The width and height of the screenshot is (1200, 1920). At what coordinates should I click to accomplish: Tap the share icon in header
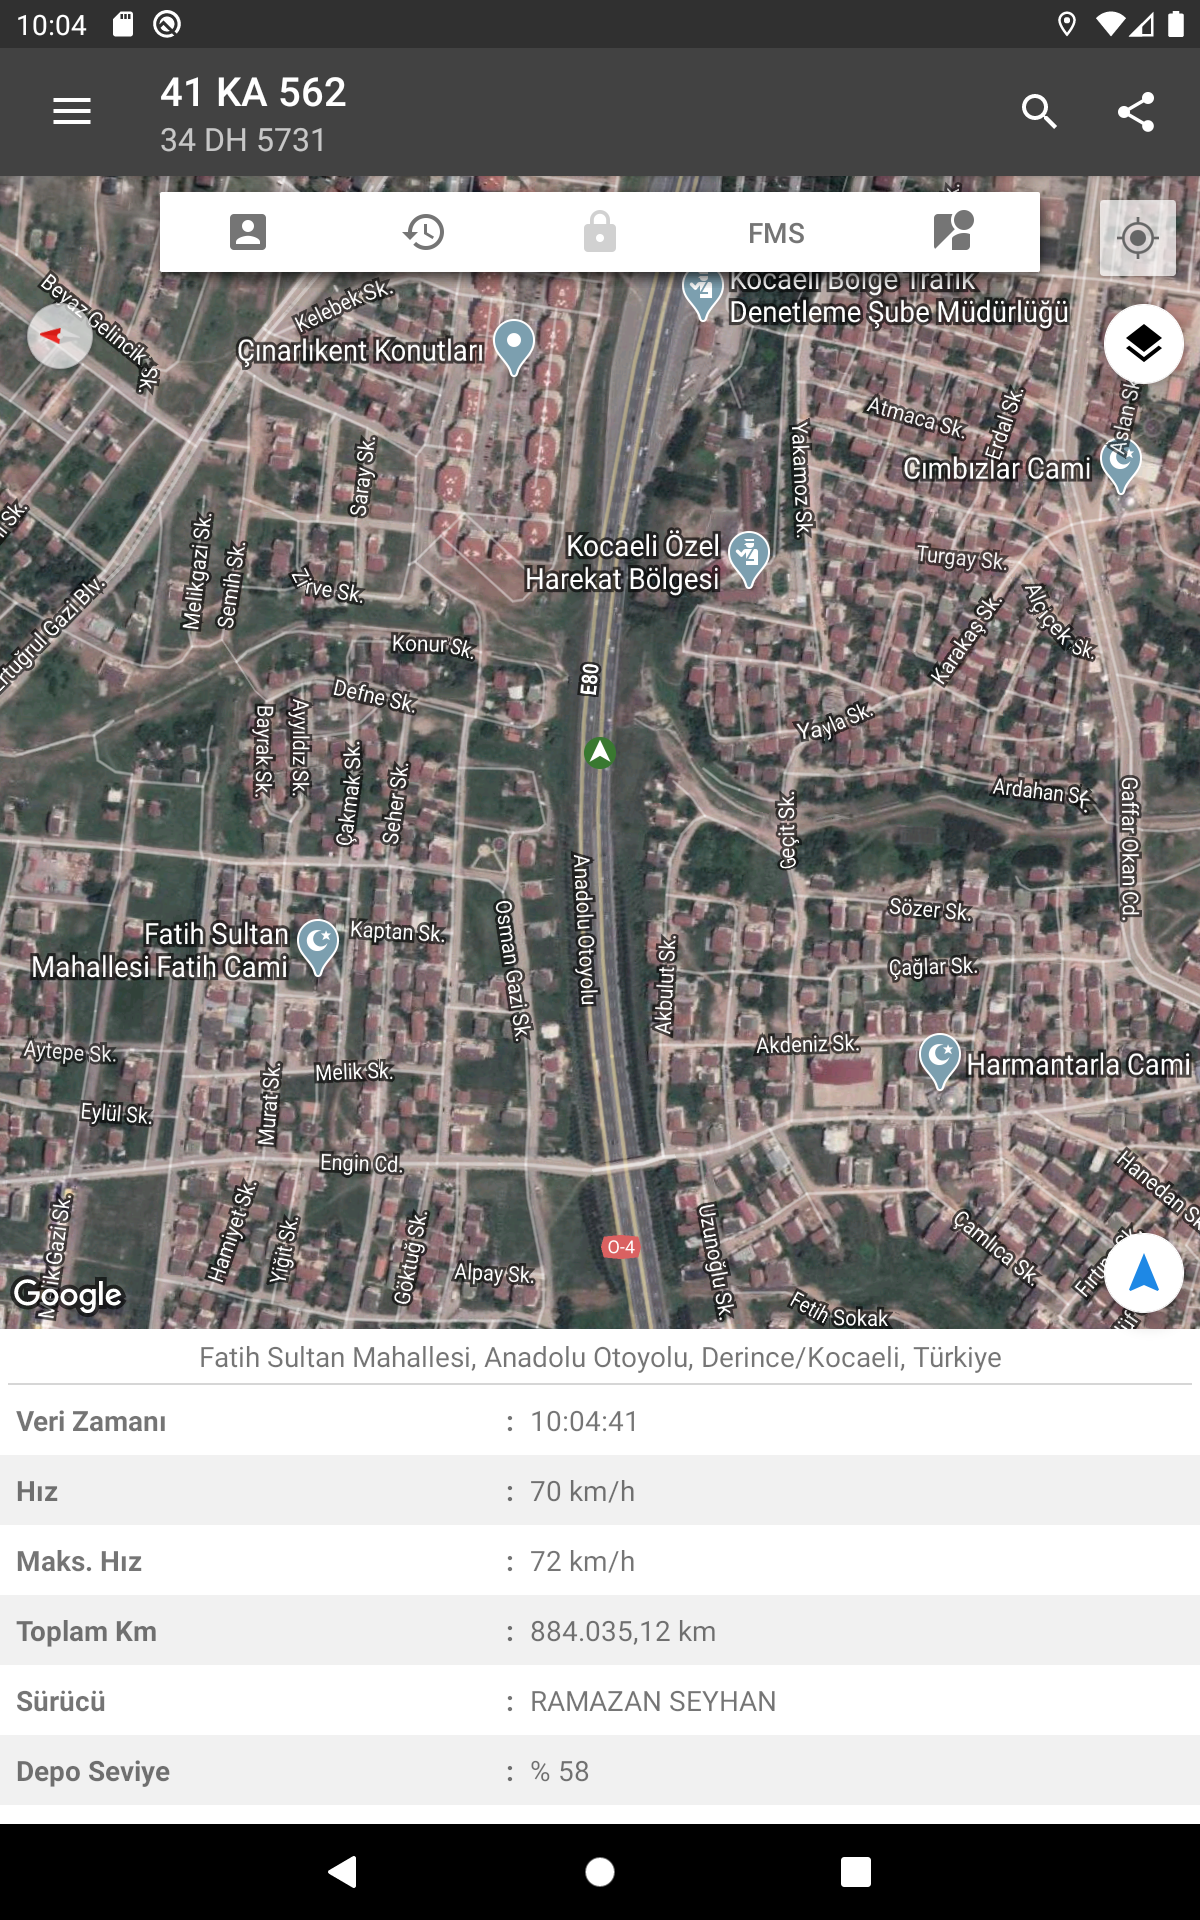point(1136,111)
